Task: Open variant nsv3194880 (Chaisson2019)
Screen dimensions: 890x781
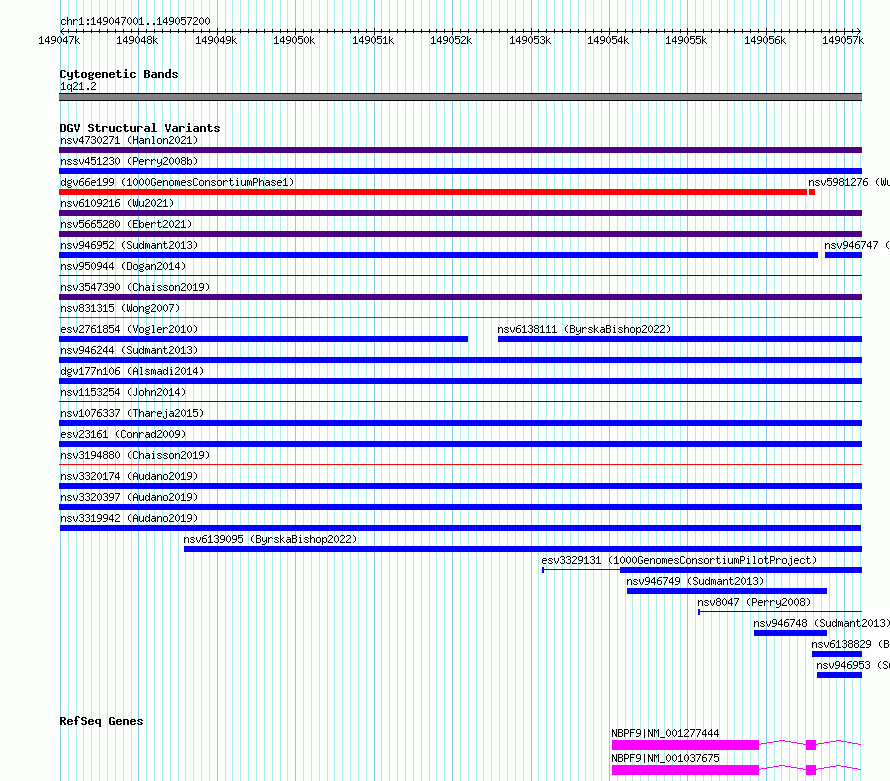Action: pos(135,455)
